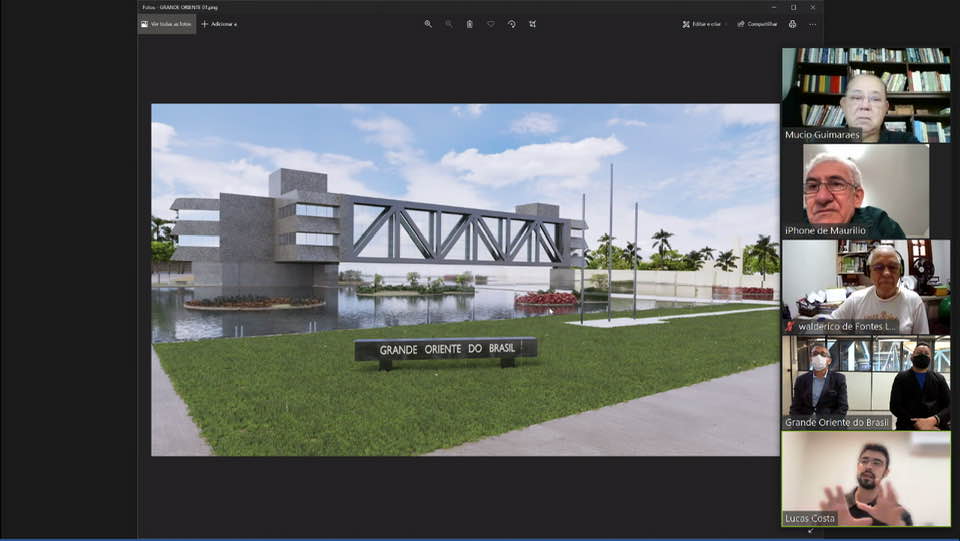Screen dimensions: 960x541
Task: Print the photo
Action: click(x=792, y=24)
